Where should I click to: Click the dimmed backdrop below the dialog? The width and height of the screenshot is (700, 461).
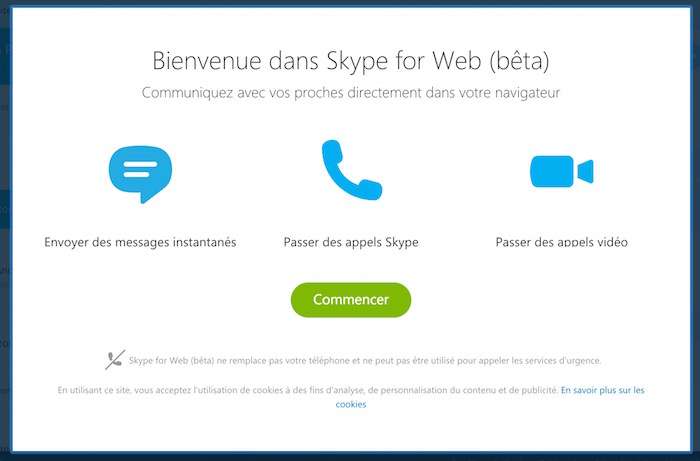click(350, 457)
